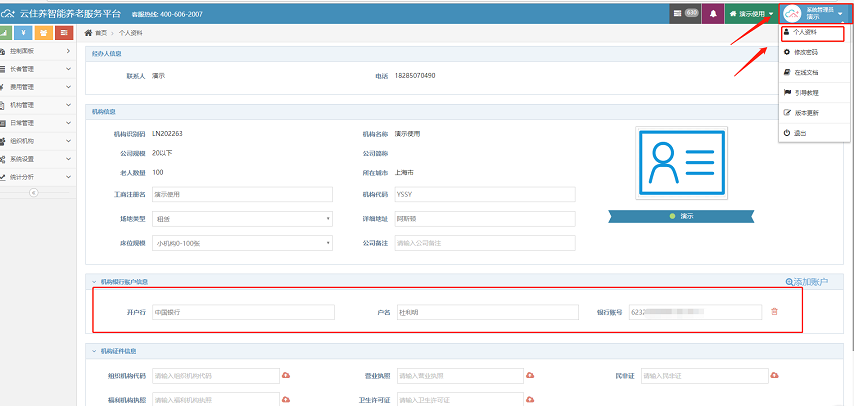Select 修改密码 from the user menu
Screen dimensions: 854x406
(806, 51)
